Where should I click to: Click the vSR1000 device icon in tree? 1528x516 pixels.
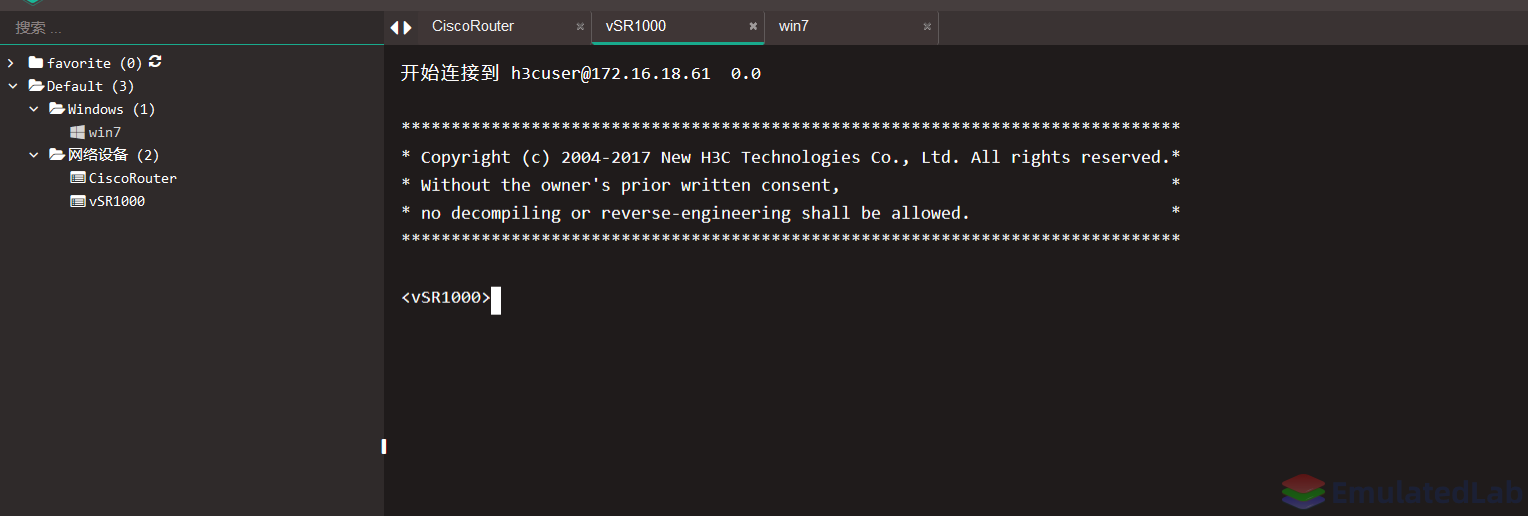coord(77,201)
